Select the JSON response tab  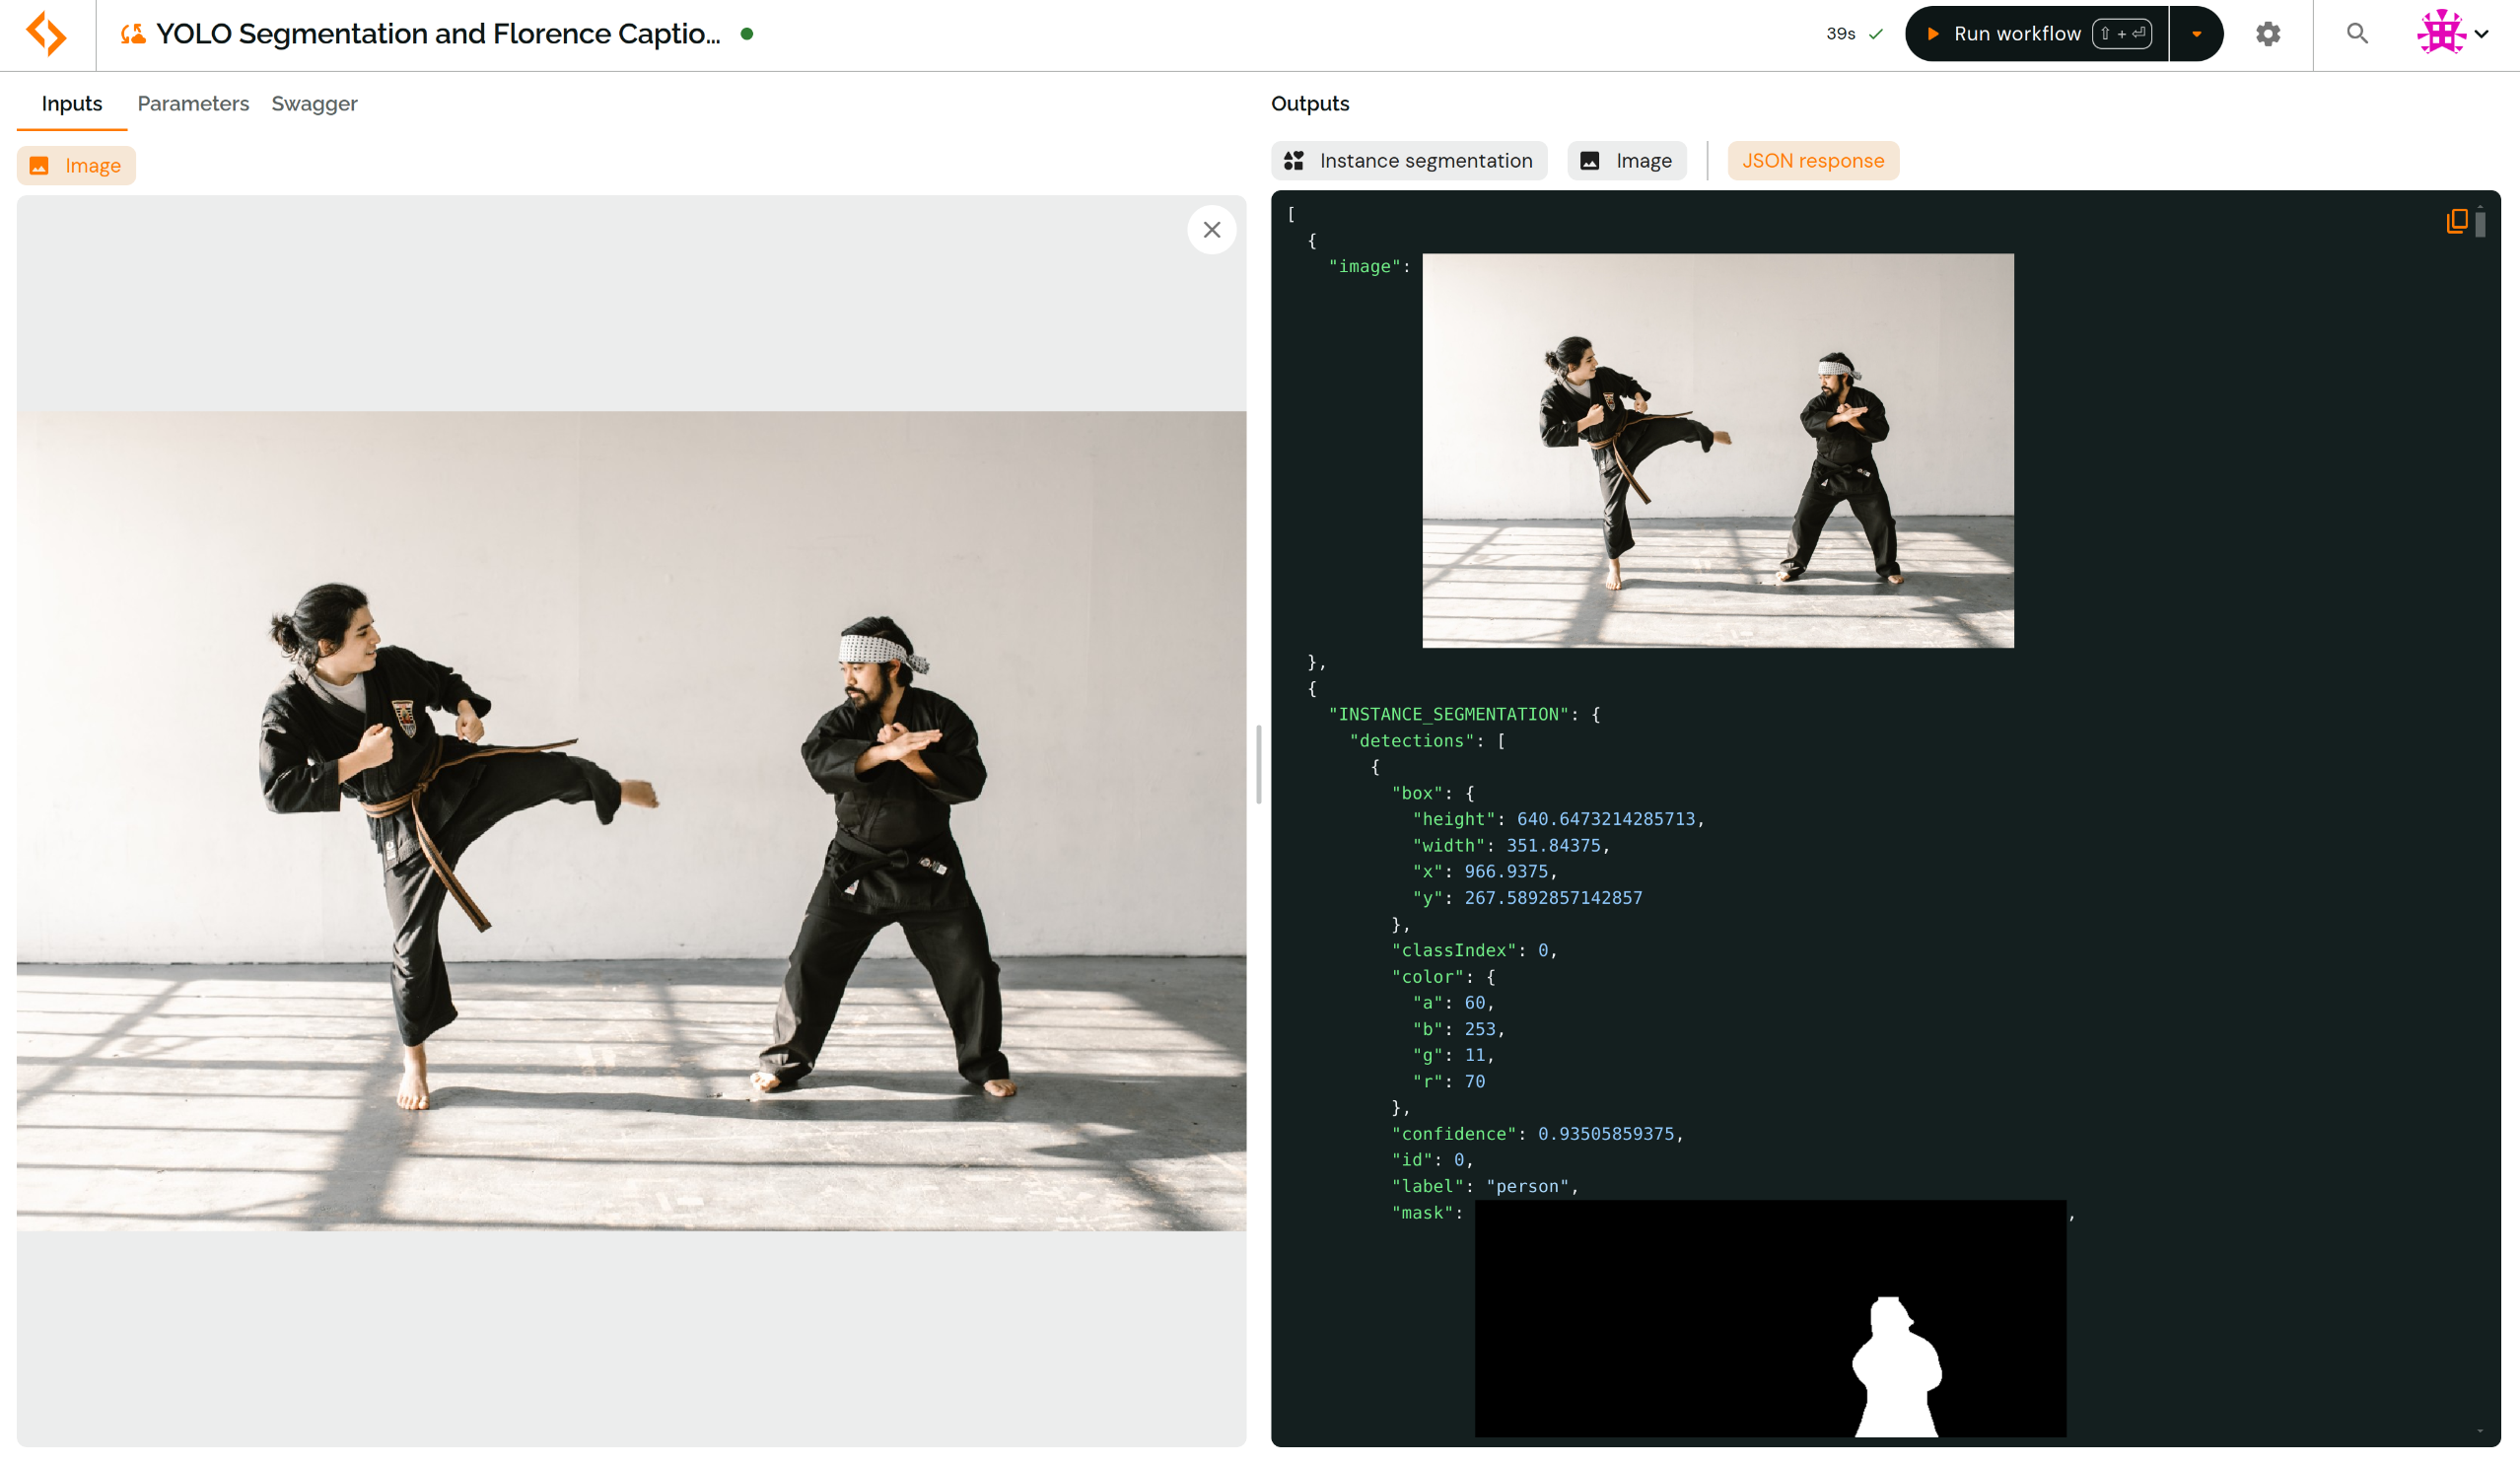tap(1813, 161)
